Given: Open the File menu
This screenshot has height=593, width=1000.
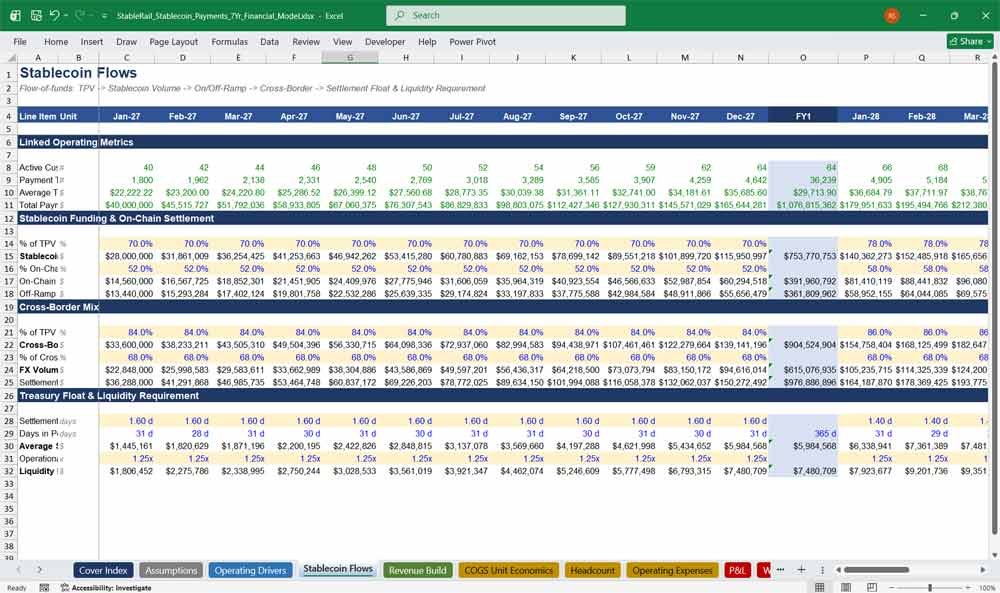Looking at the screenshot, I should click(x=20, y=41).
